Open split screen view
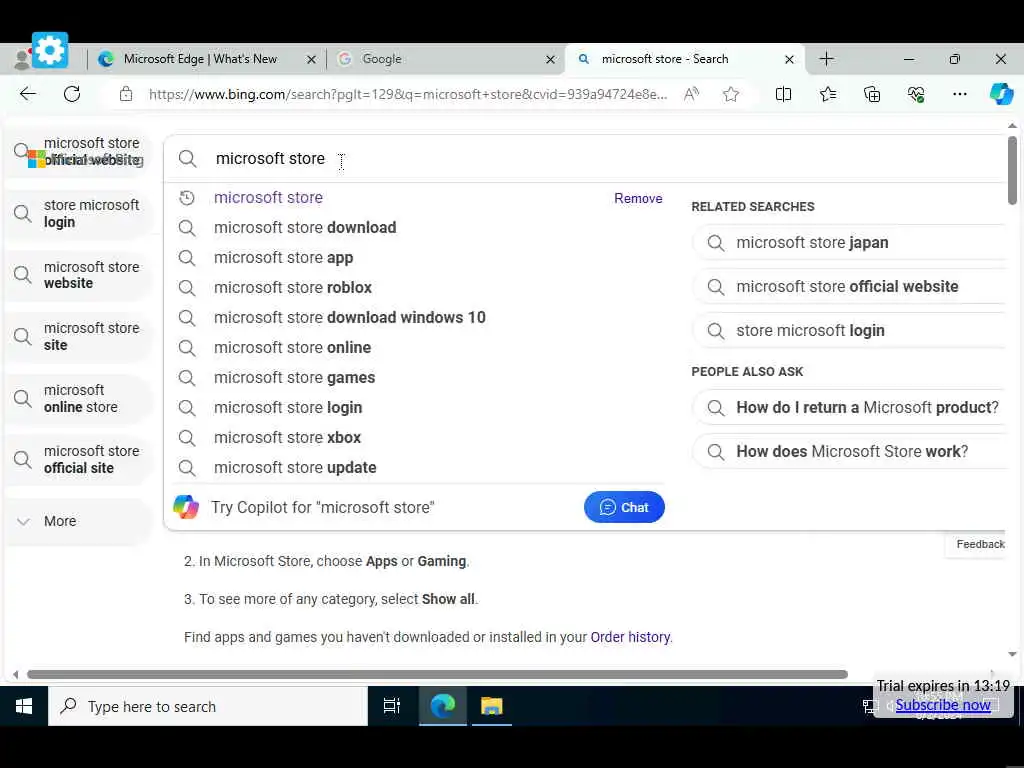 point(783,94)
